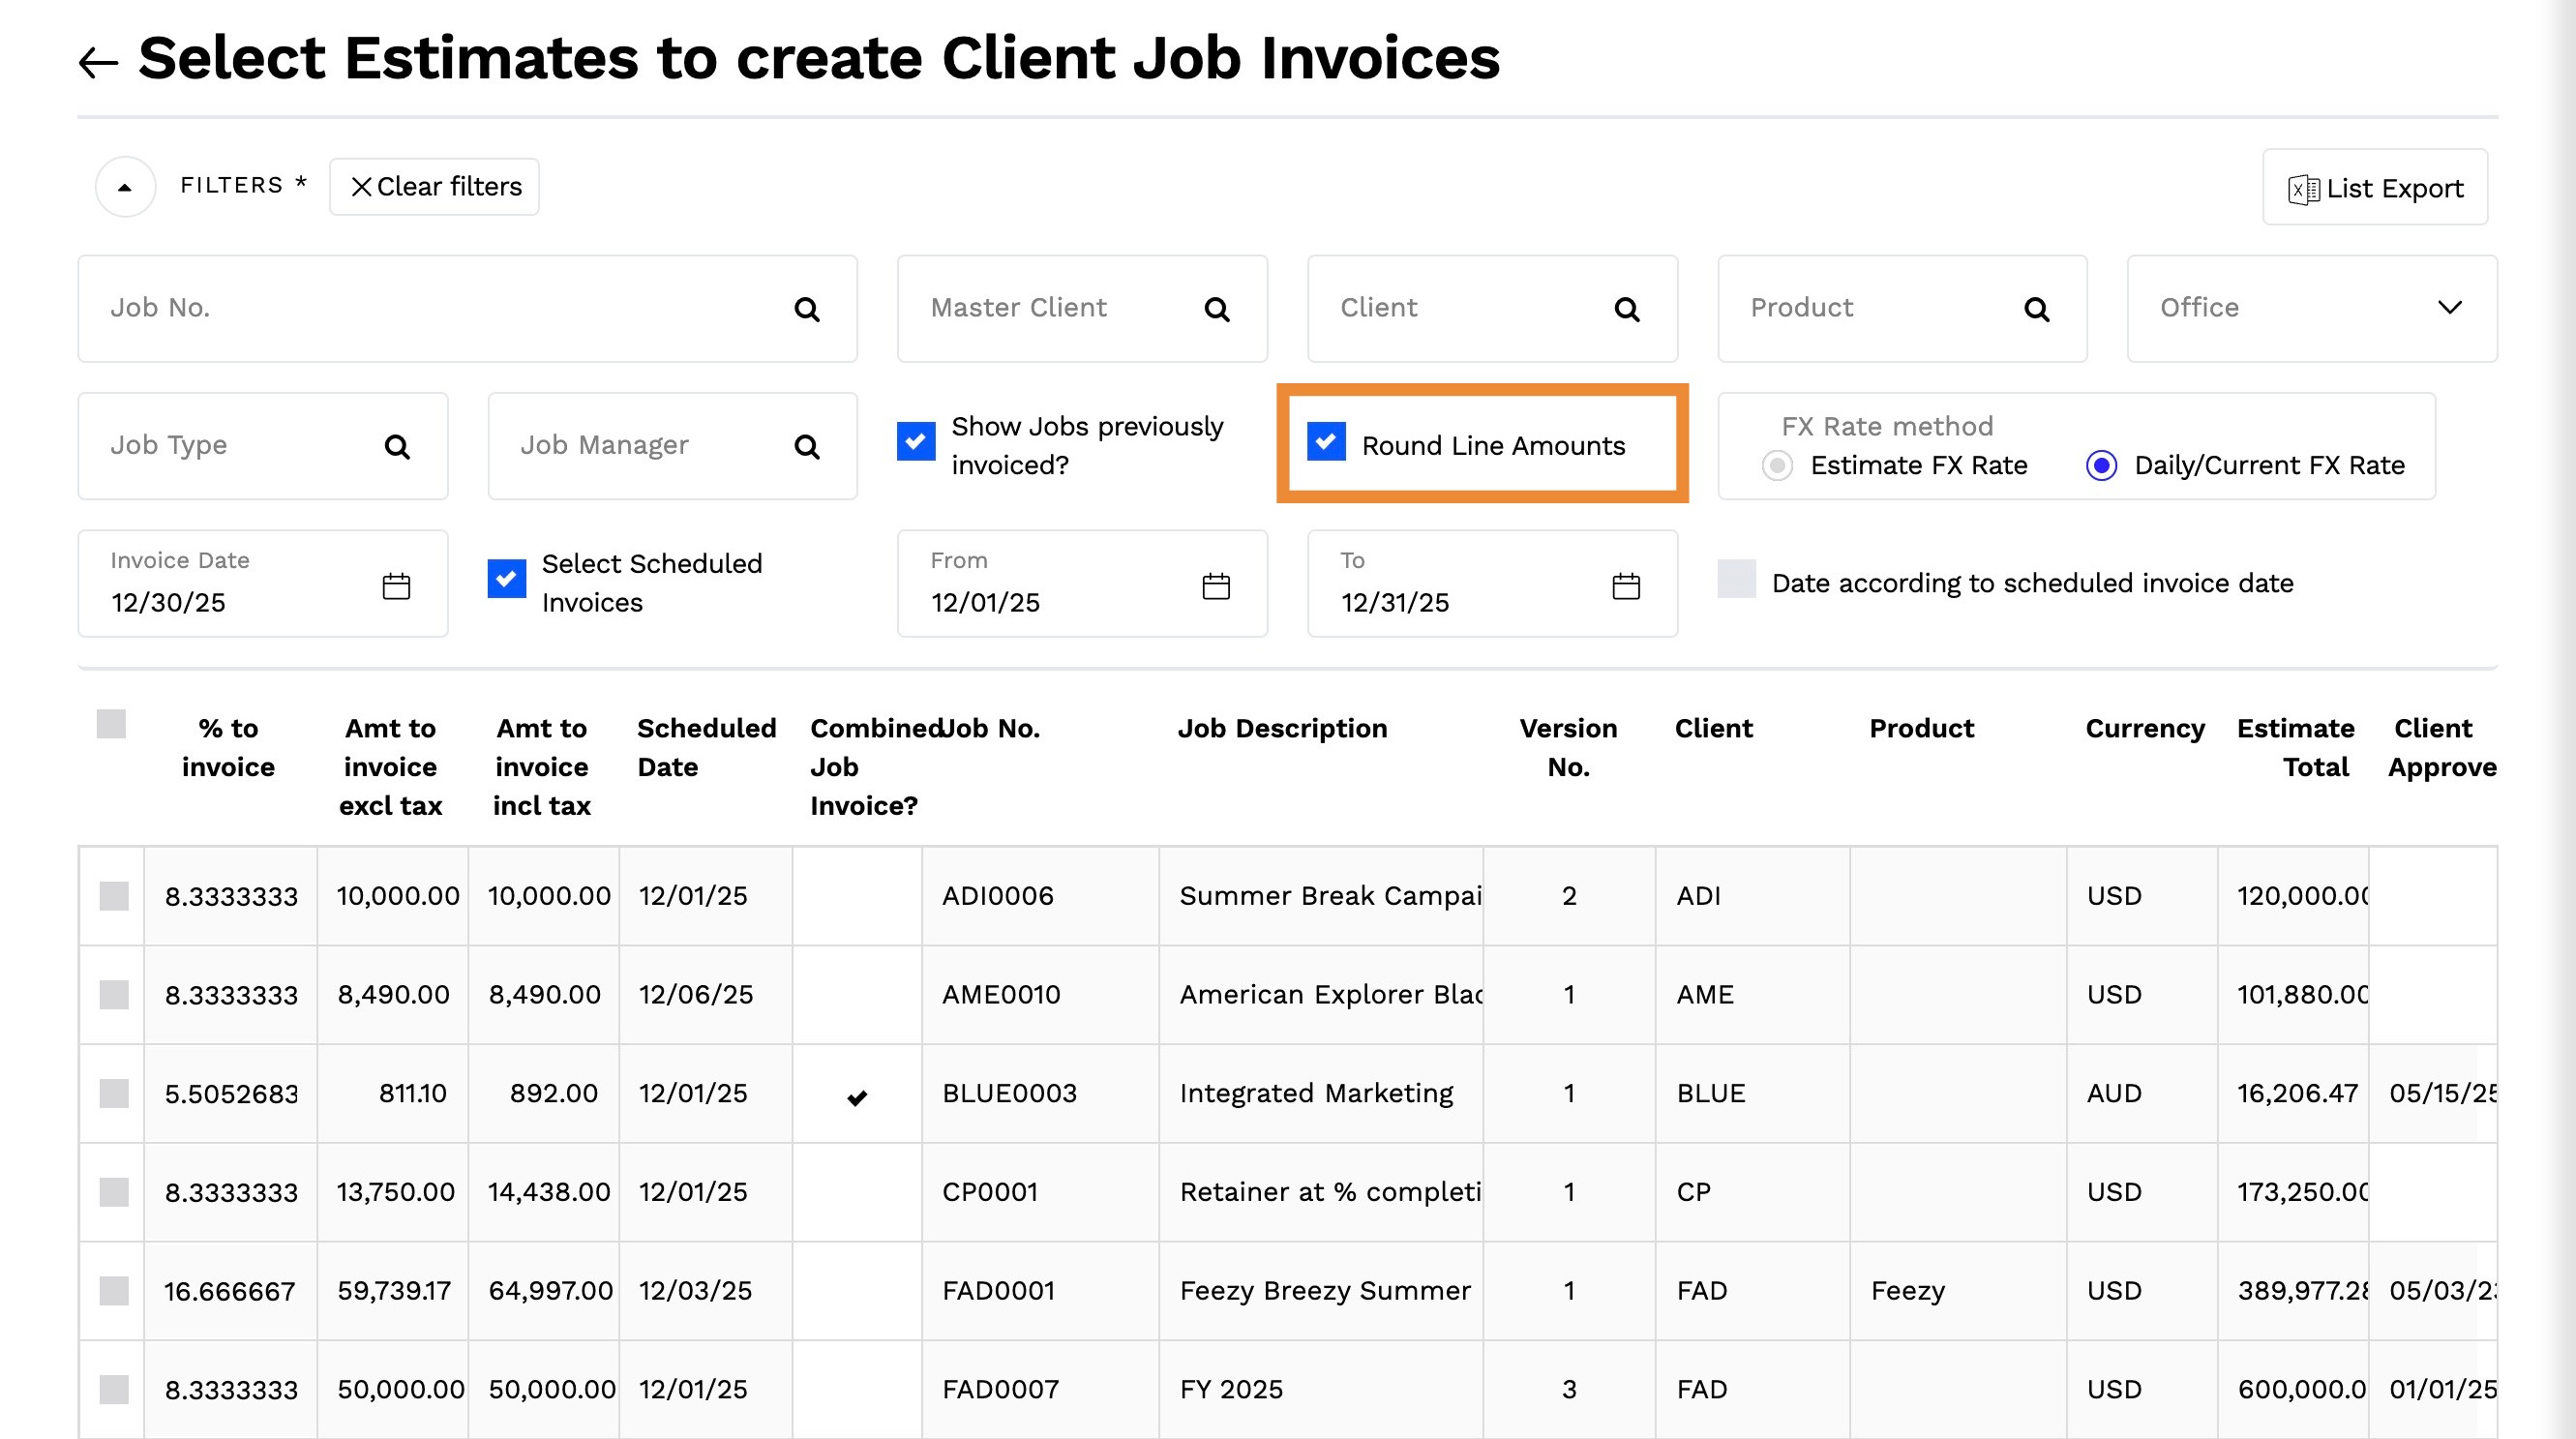Image resolution: width=2576 pixels, height=1439 pixels.
Task: Click the back arrow beside page title
Action: tap(98, 63)
